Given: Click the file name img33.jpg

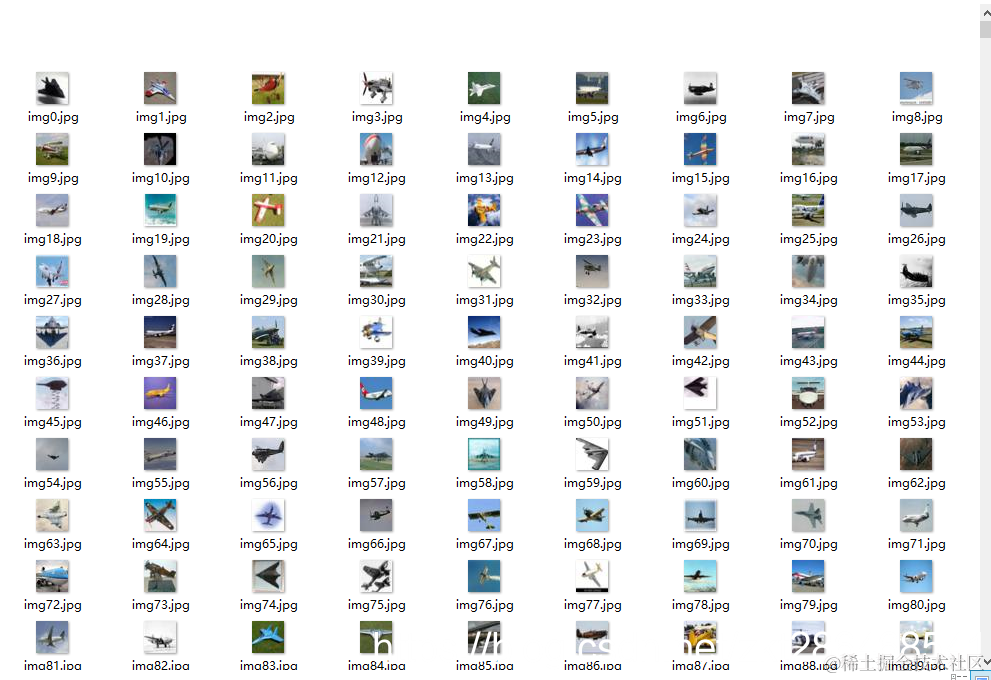Looking at the screenshot, I should [x=701, y=300].
